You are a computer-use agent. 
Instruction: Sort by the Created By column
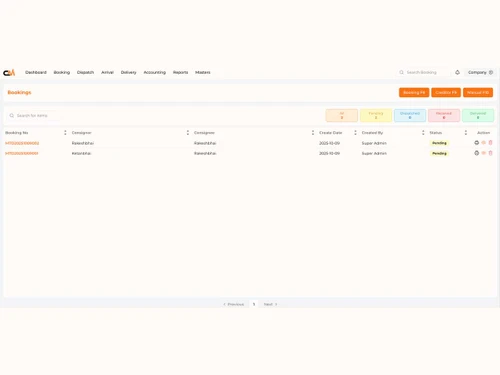423,133
